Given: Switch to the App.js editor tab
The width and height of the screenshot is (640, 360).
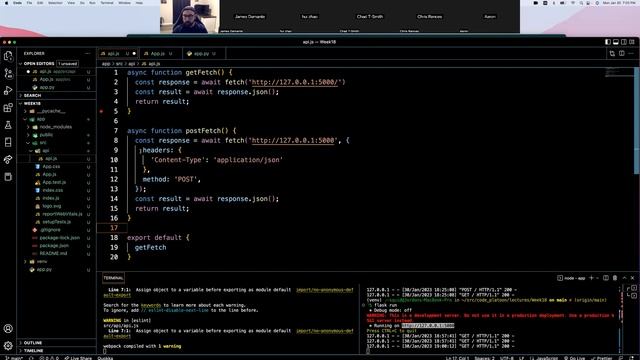Looking at the screenshot, I should [x=160, y=53].
